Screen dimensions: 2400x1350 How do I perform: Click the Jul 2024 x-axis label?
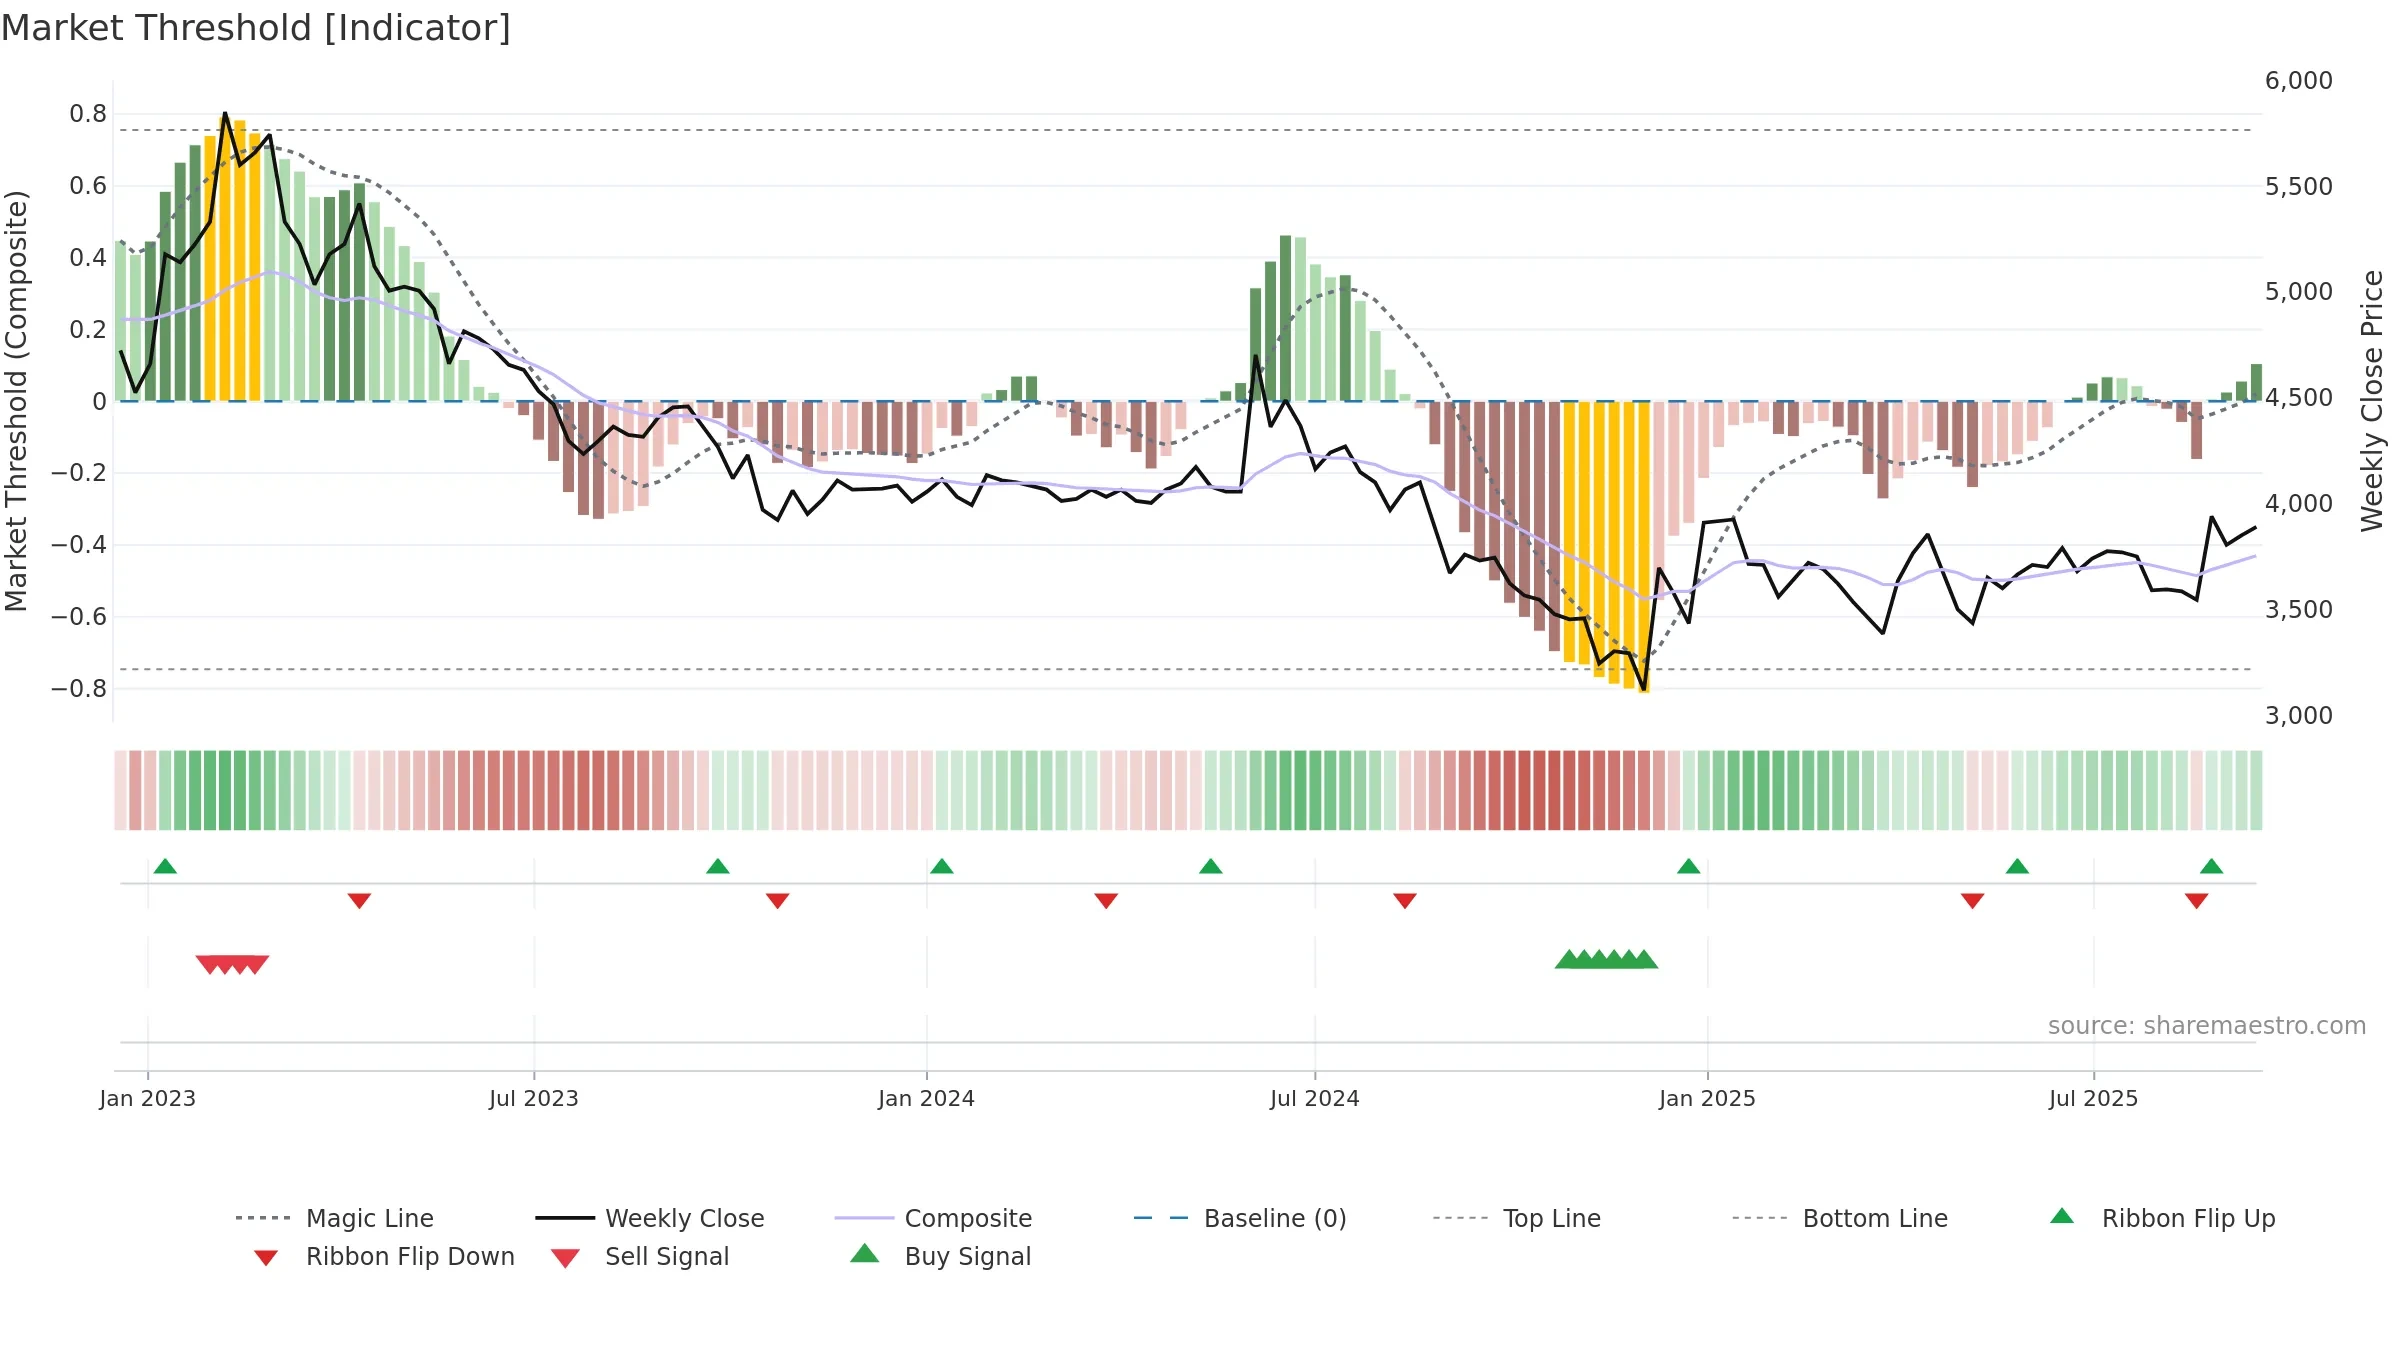click(x=1315, y=1098)
